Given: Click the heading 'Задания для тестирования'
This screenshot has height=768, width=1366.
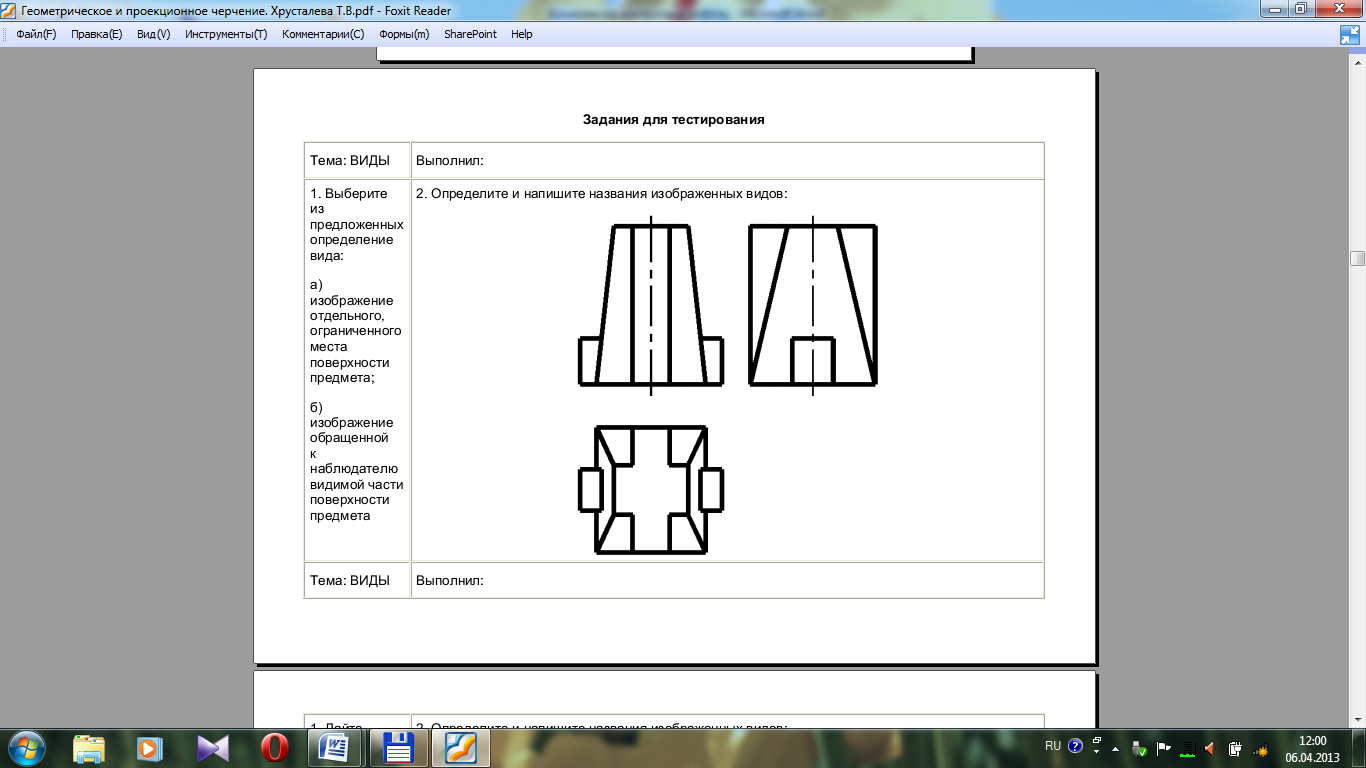Looking at the screenshot, I should [674, 120].
